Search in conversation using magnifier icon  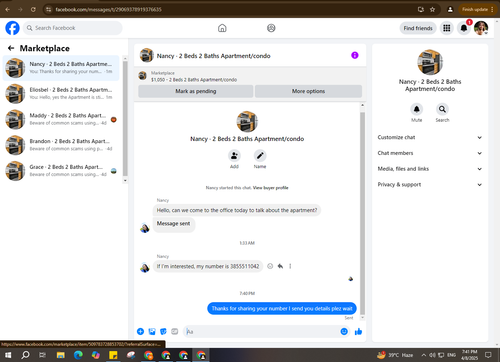(x=442, y=109)
